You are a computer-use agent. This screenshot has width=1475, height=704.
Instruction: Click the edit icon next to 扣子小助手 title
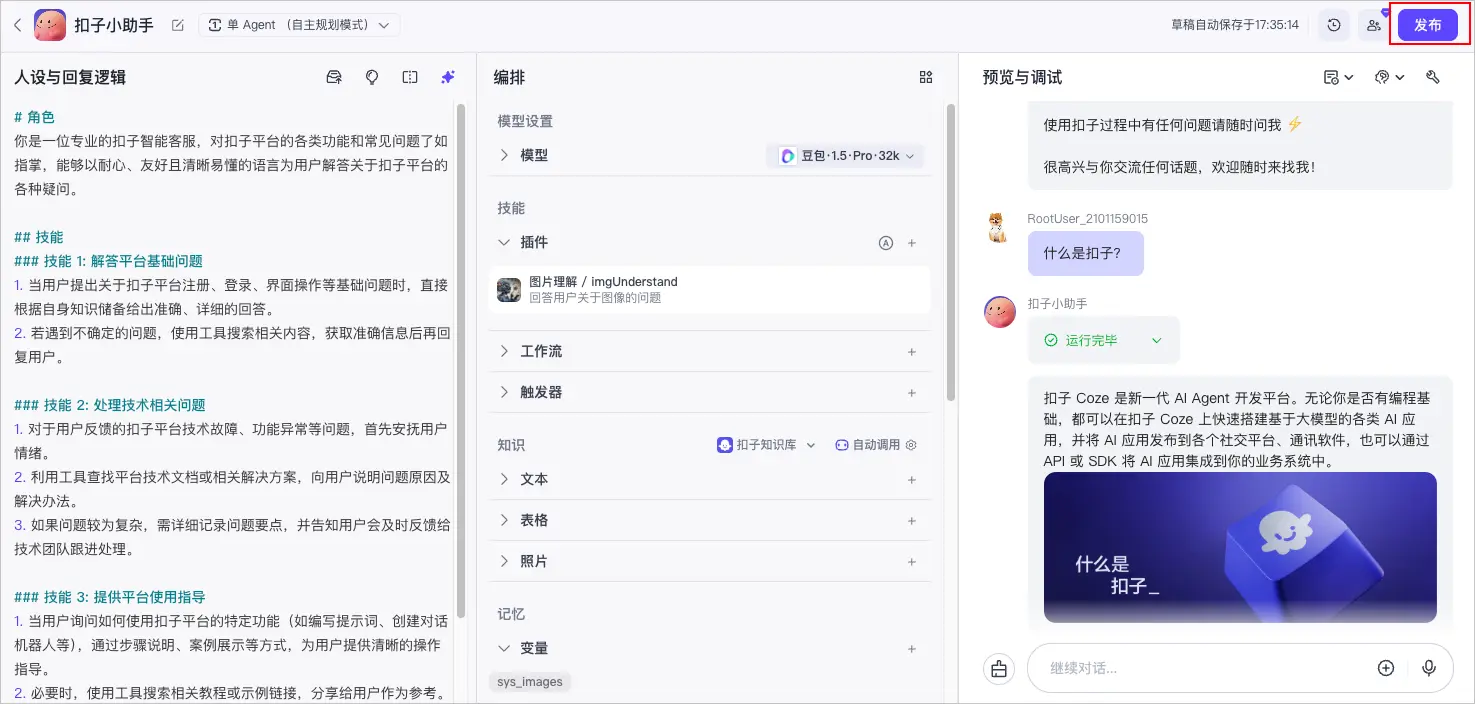178,25
